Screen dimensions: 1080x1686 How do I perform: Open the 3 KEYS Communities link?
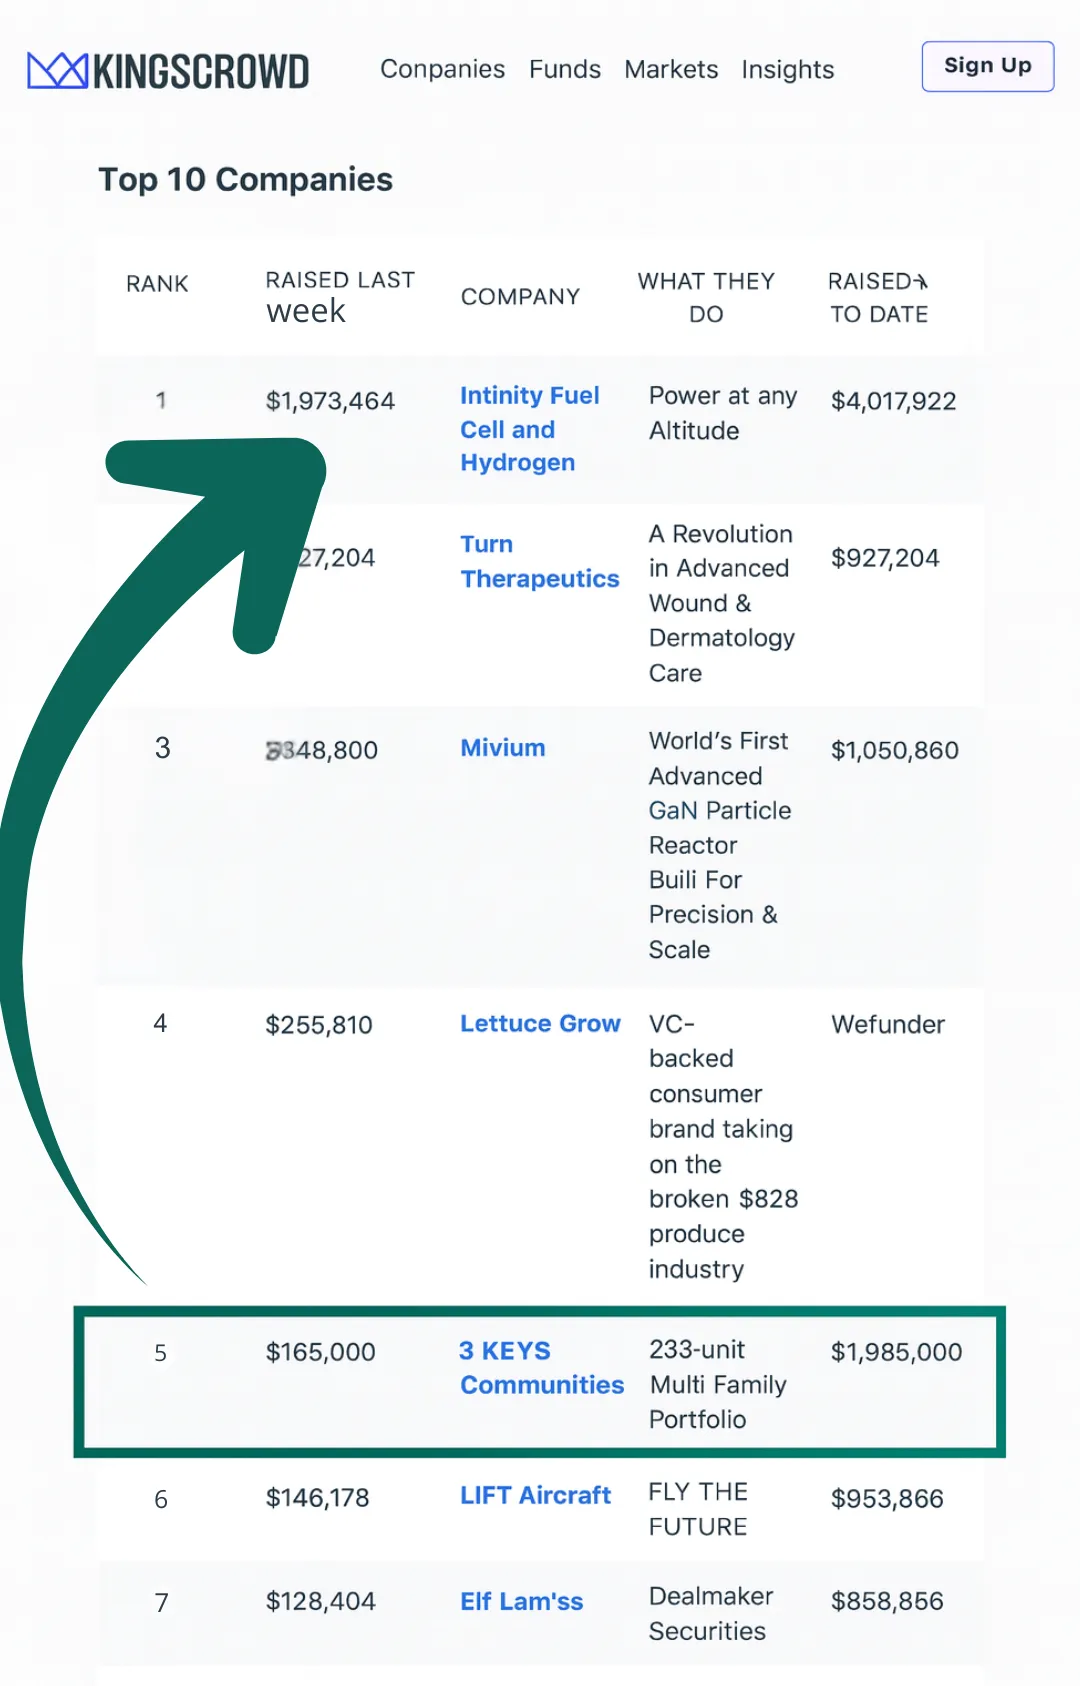point(541,1367)
